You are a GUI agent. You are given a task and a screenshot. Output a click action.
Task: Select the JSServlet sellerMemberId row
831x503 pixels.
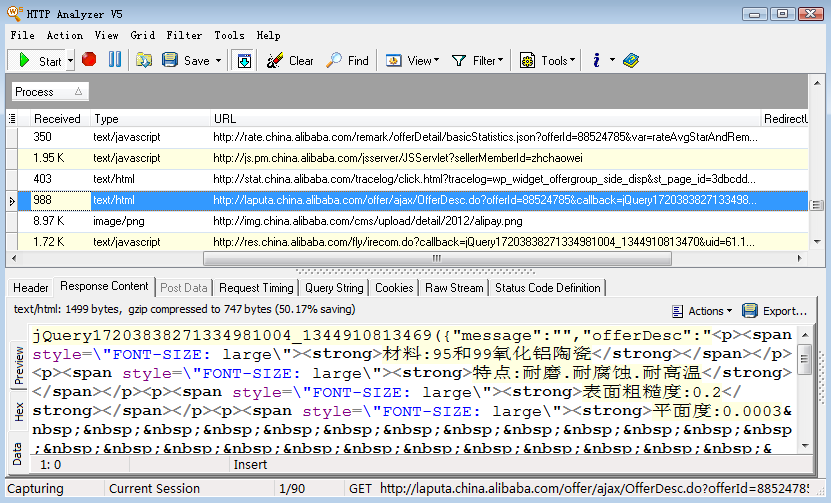coord(412,158)
